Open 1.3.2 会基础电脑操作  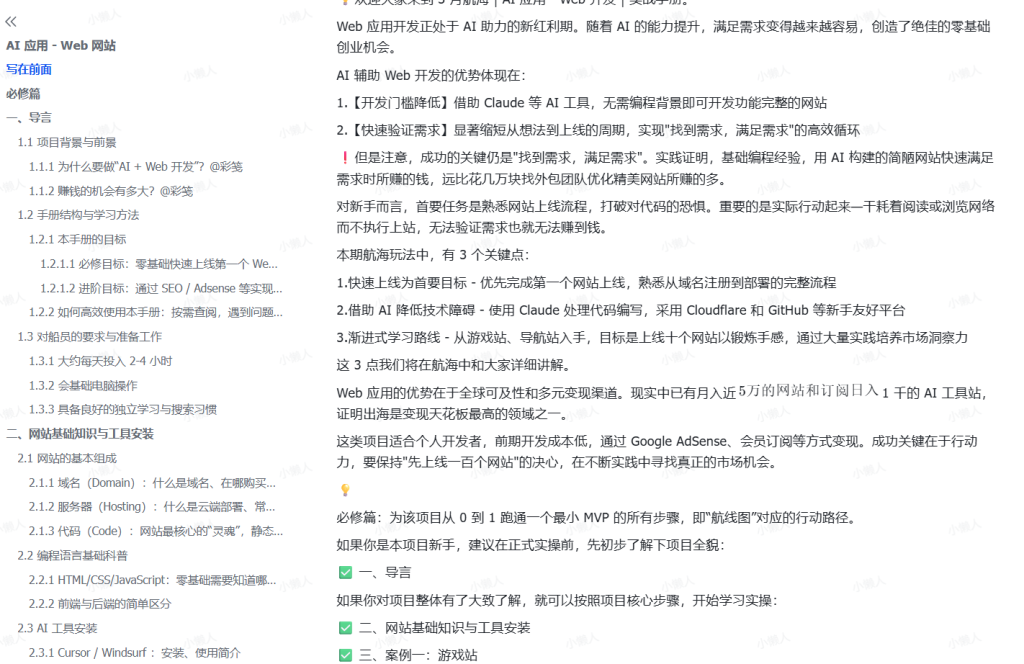click(x=83, y=385)
